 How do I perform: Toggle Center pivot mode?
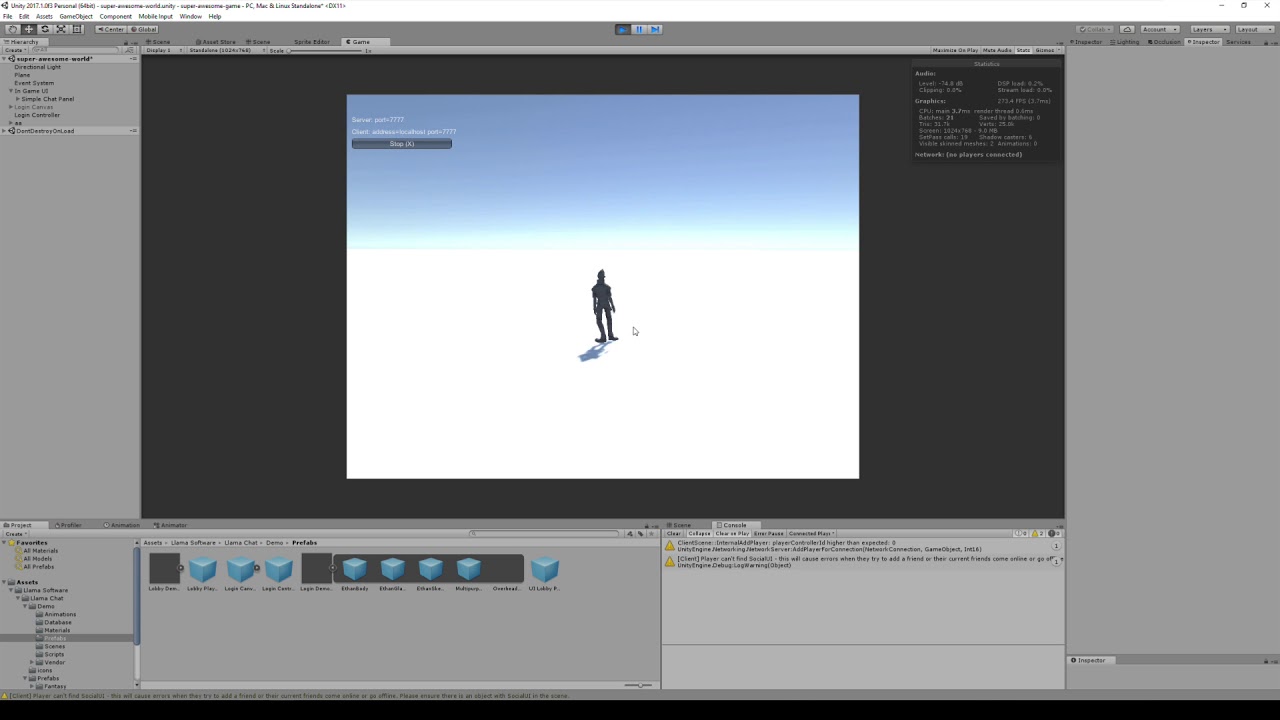point(111,29)
